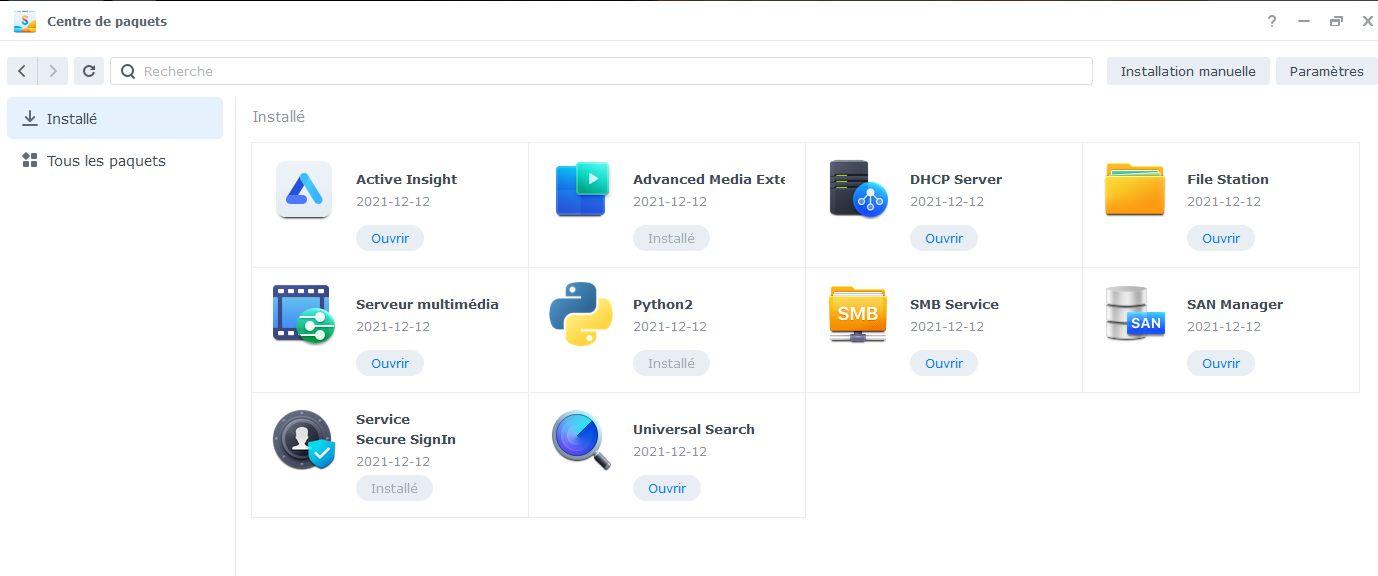Click the SAN Manager package title

click(x=1235, y=304)
